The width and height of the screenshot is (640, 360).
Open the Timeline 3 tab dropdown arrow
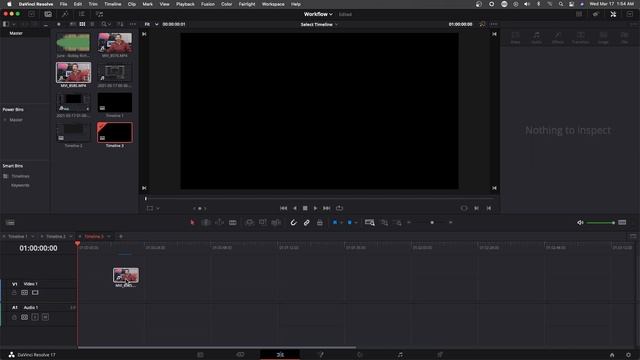pos(109,236)
